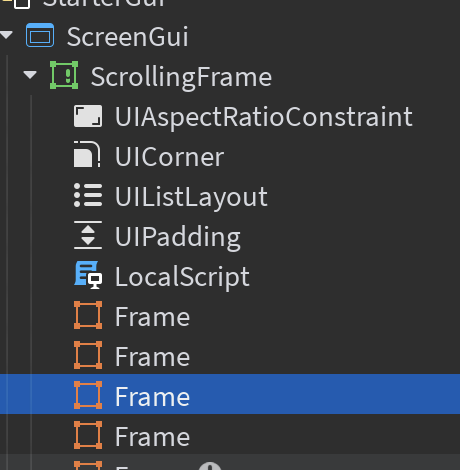Collapse the ScrollingFrame tree node
460x470 pixels.
tap(30, 75)
